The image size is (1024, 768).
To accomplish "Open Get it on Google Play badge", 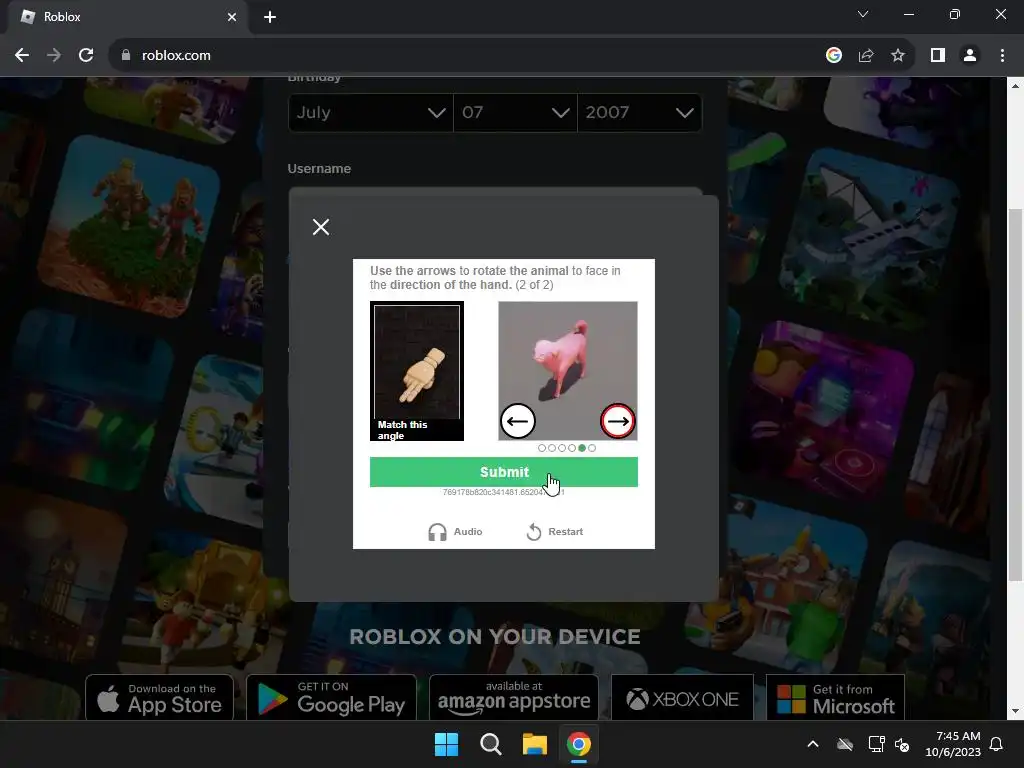I will pos(331,698).
